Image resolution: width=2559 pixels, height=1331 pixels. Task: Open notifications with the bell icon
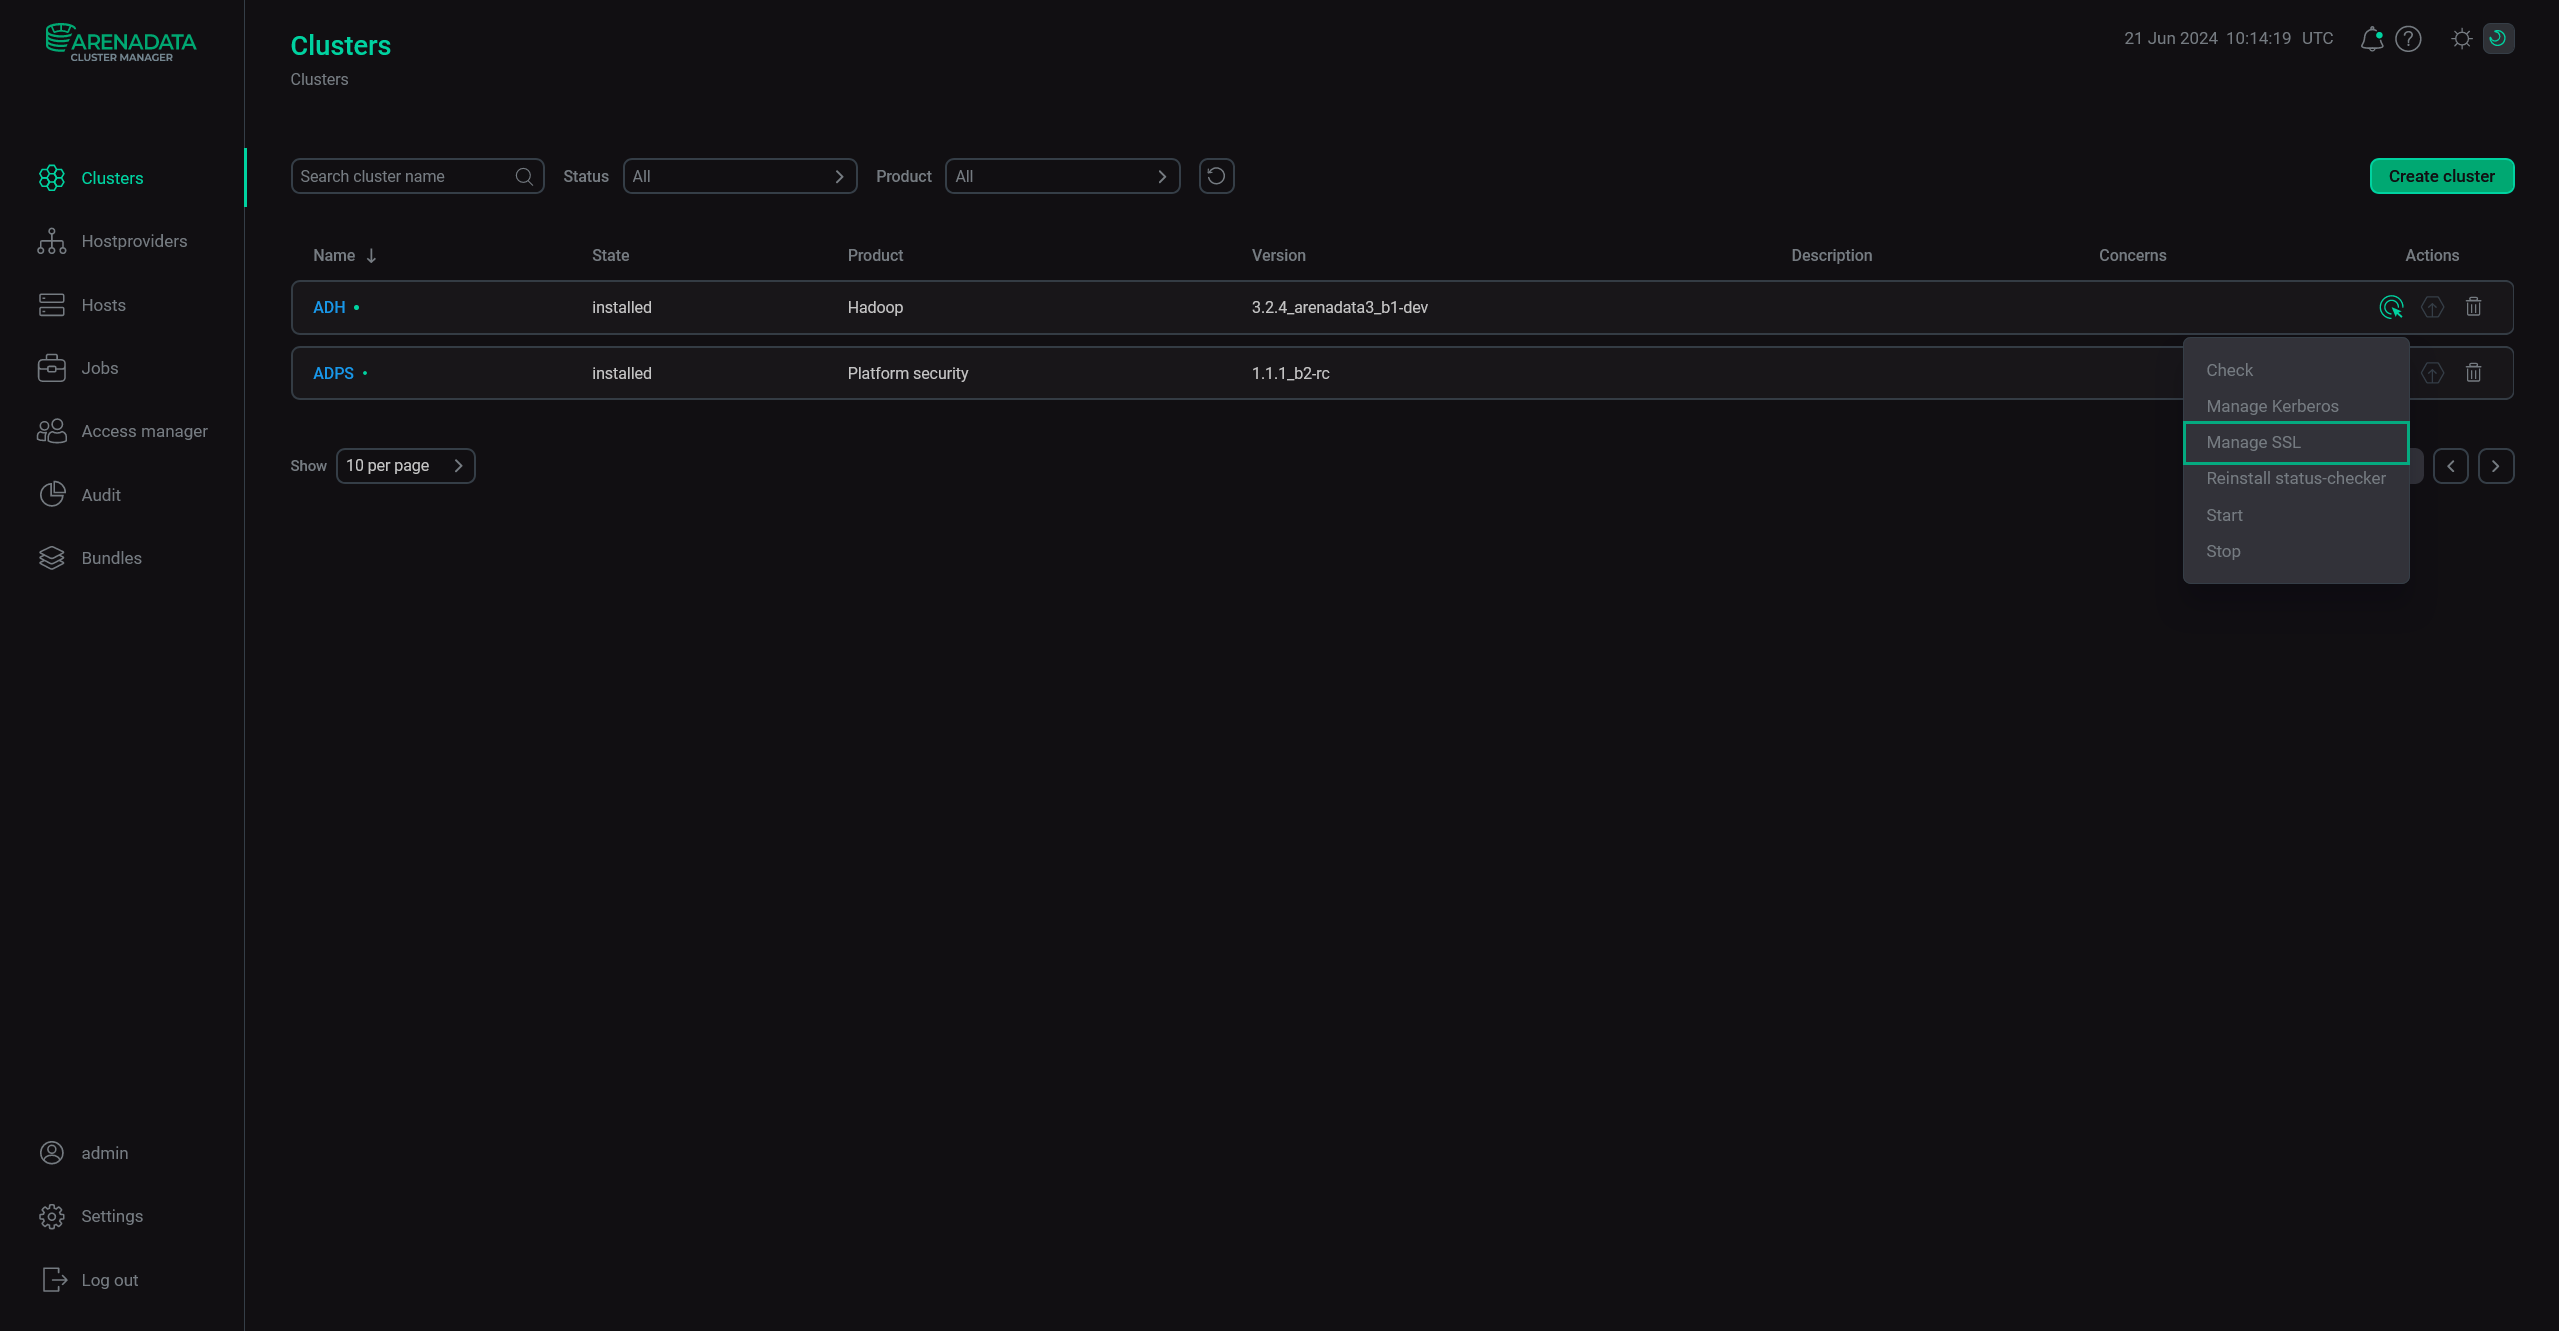pos(2371,39)
